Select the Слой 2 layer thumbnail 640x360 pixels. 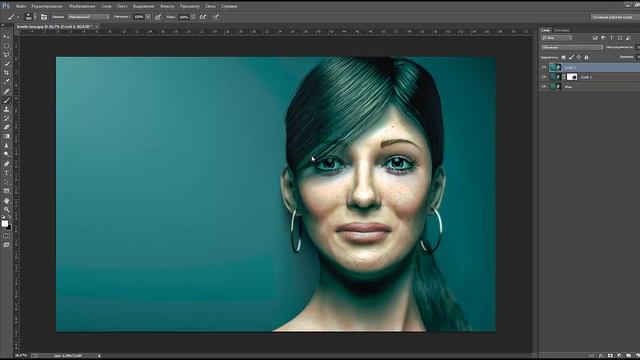pyautogui.click(x=556, y=67)
